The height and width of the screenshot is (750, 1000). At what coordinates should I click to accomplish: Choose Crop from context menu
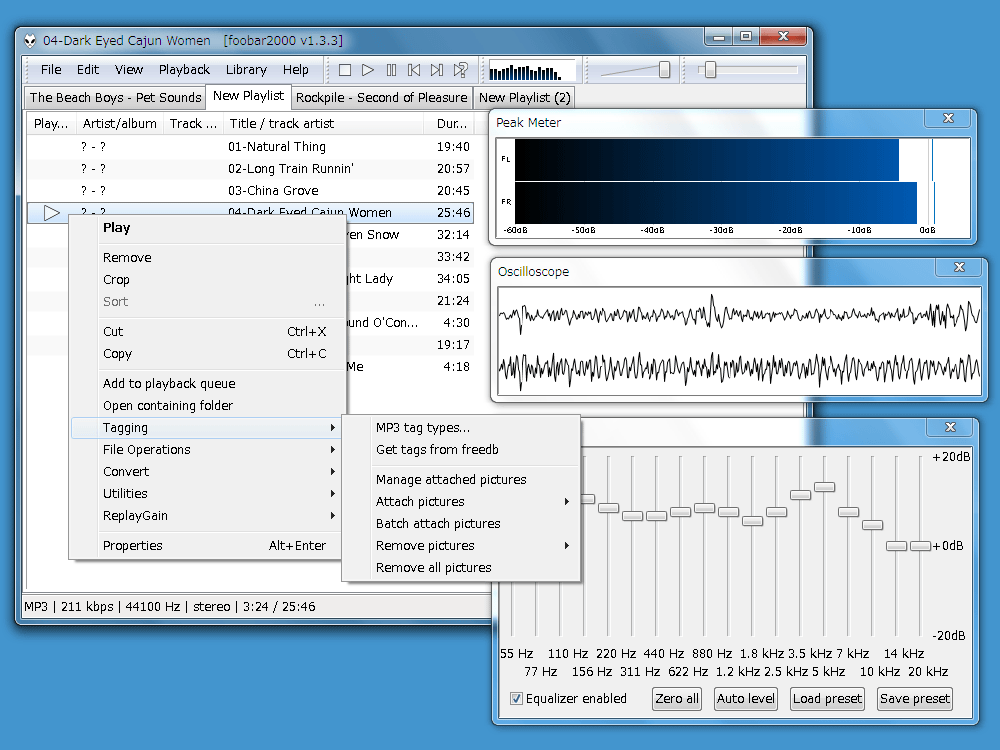point(208,280)
